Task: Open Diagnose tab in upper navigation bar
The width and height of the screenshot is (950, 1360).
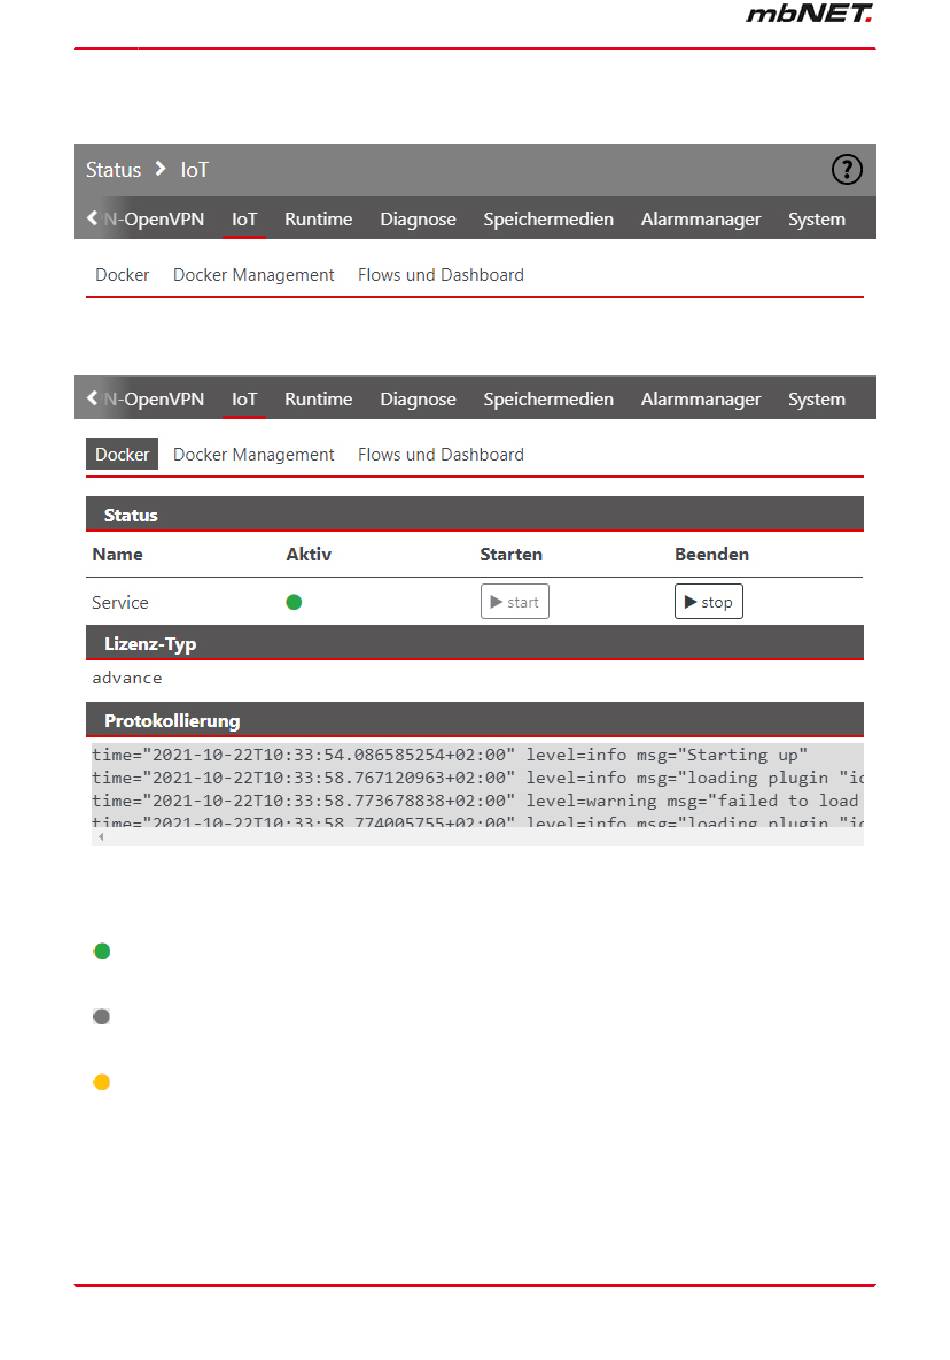Action: [x=418, y=219]
